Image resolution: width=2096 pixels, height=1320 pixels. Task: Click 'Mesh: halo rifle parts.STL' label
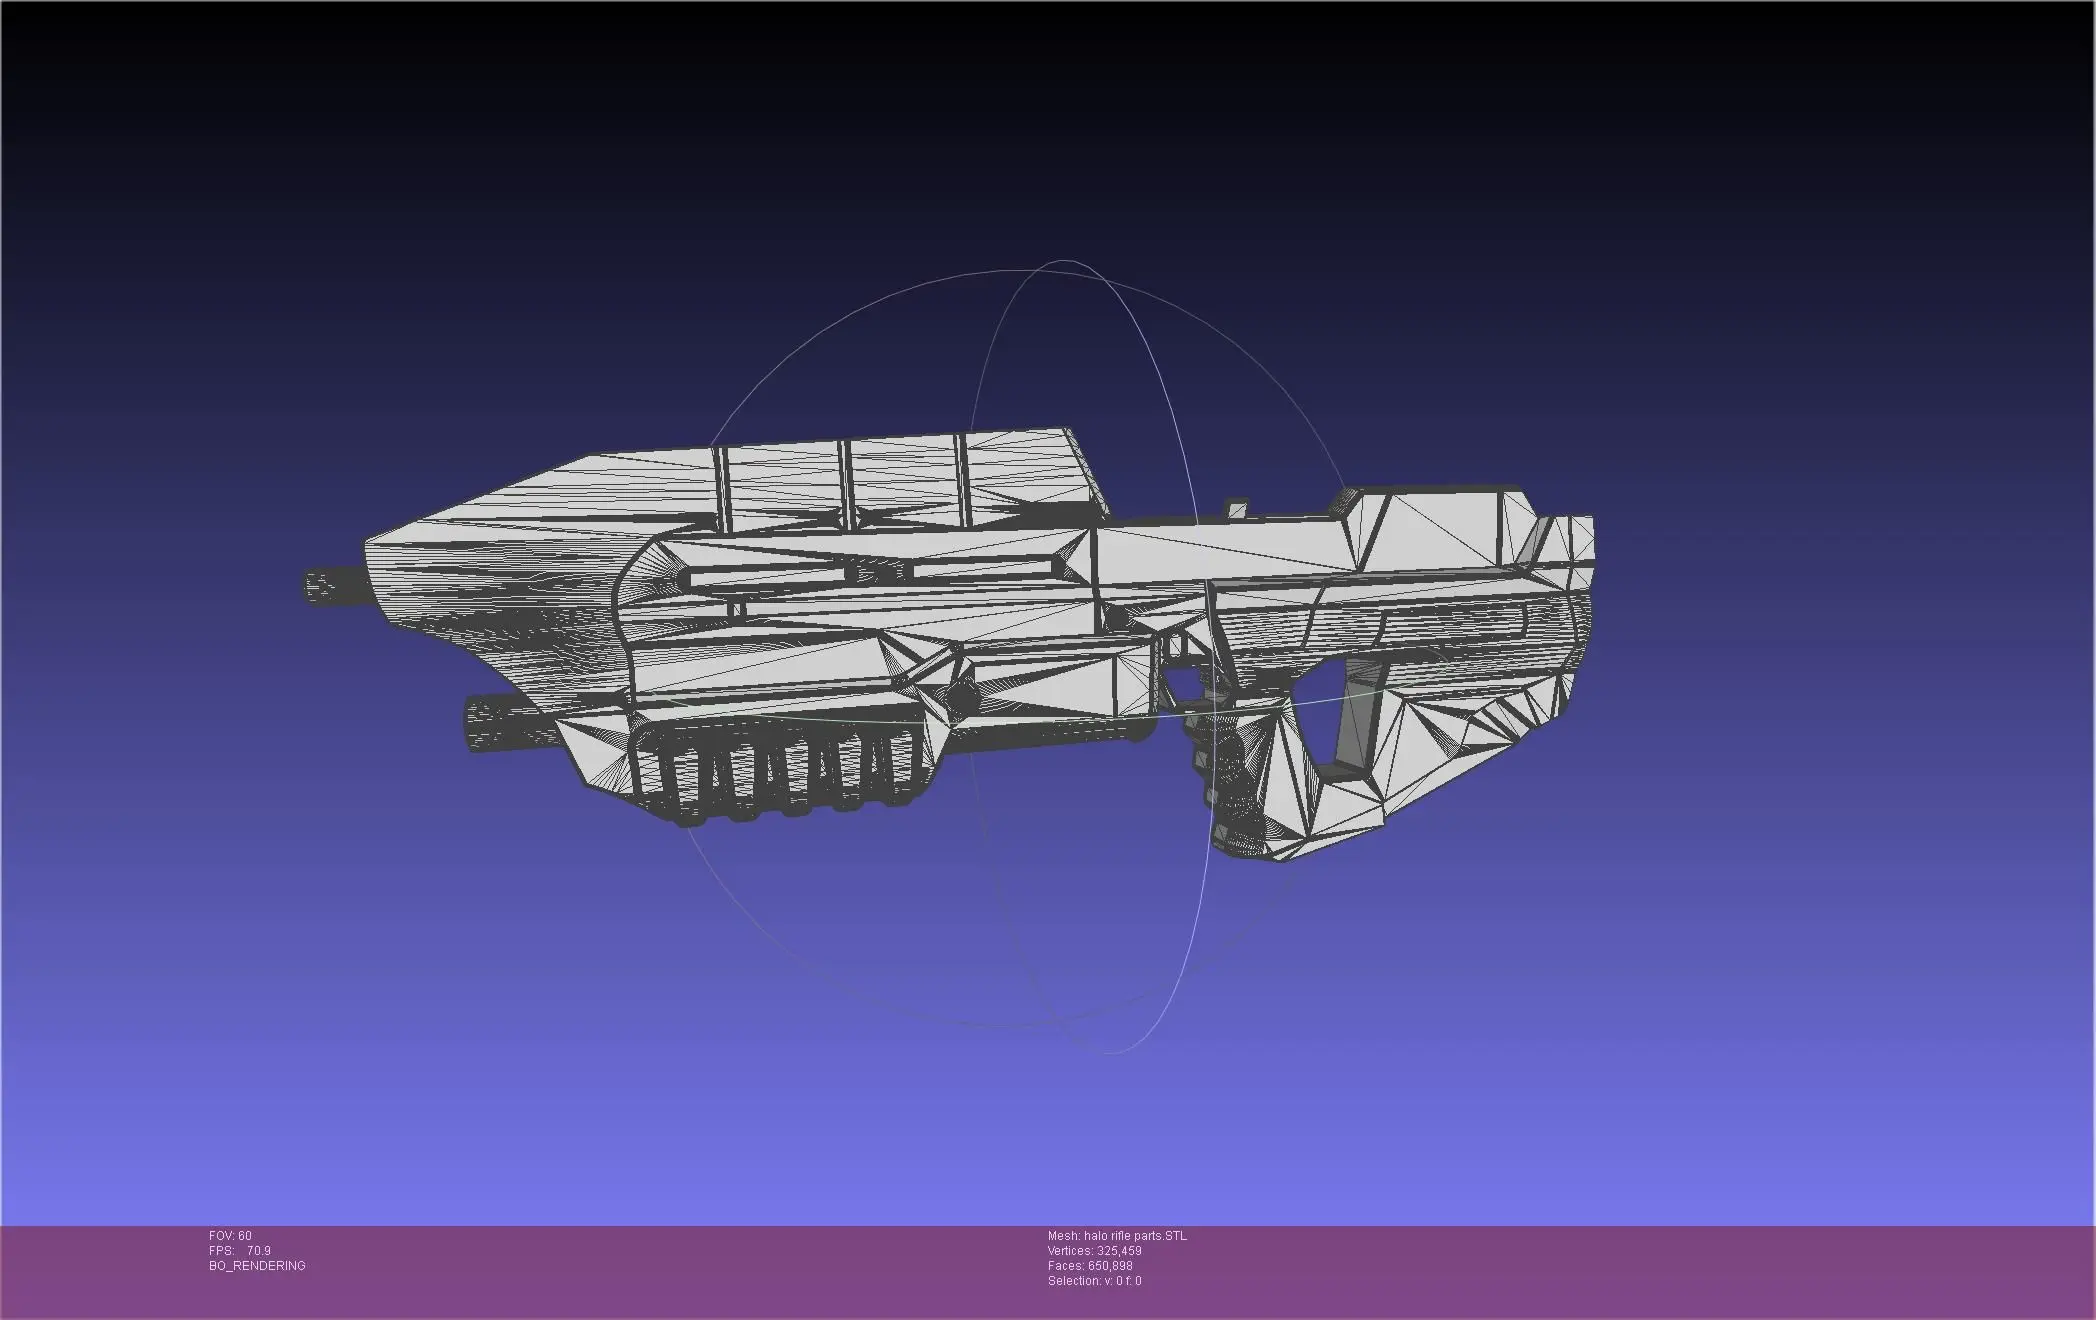coord(1117,1236)
